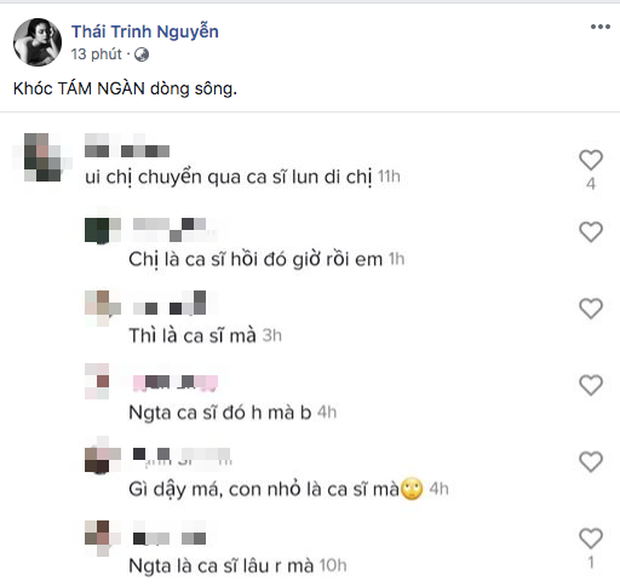Like the "Chị là ca sĩ hồi đó" reply
620x587 pixels.
point(591,233)
